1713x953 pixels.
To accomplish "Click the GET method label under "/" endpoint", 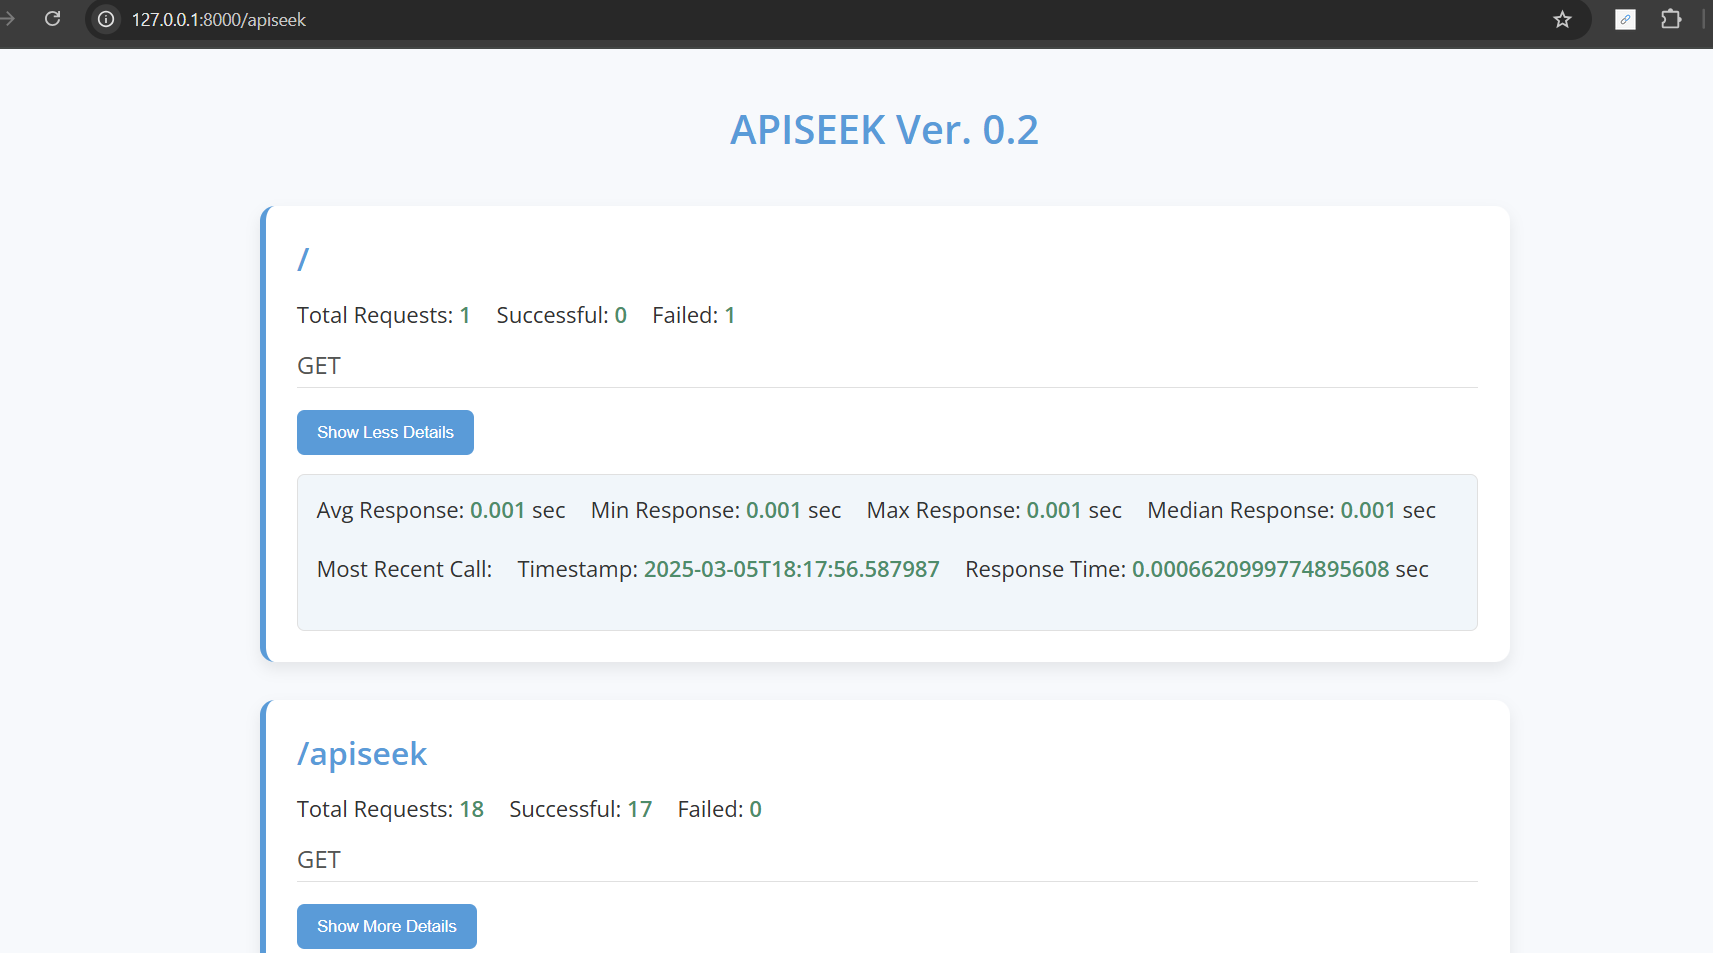I will (x=319, y=366).
